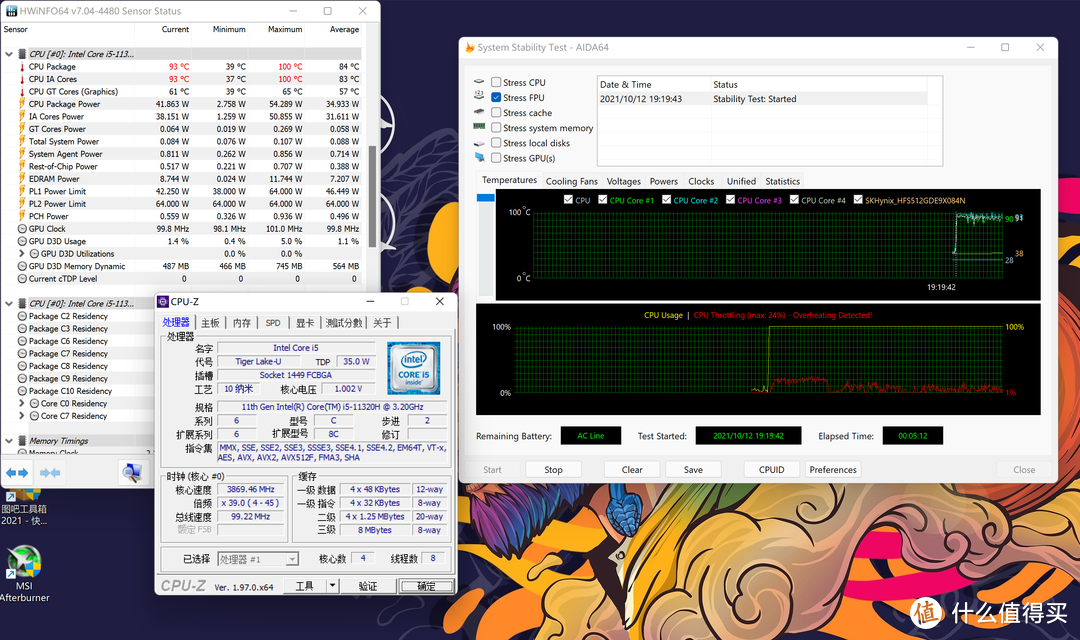Open AIDA64 Preferences
This screenshot has height=640, width=1080.
coord(833,470)
